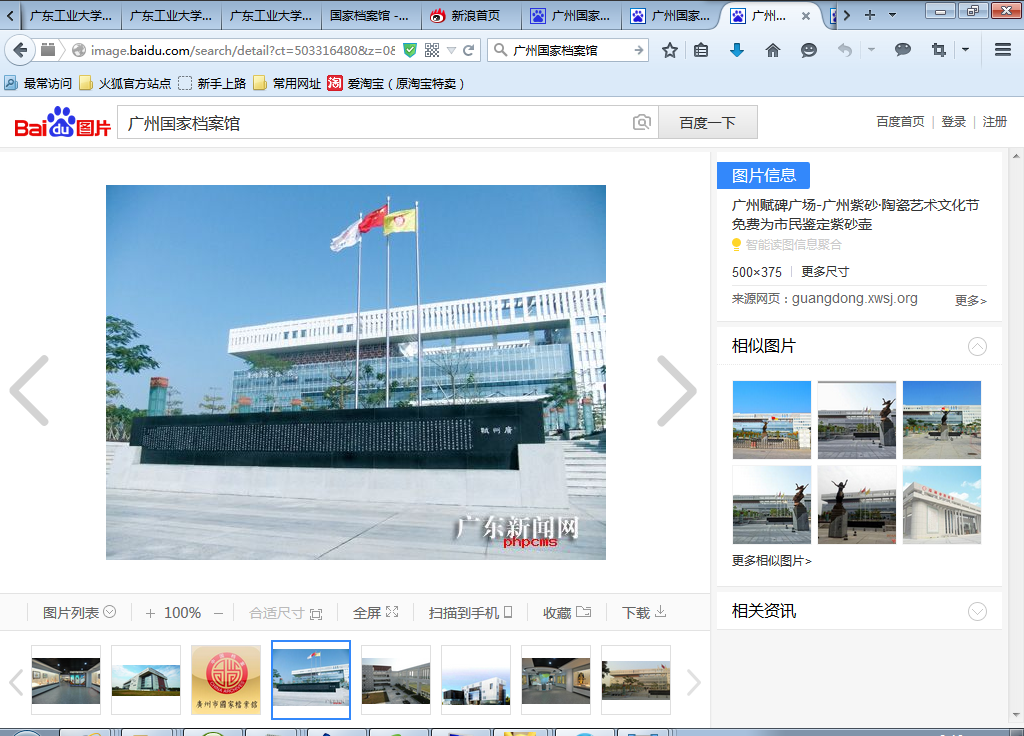Open the 更多相似图片 link
Image resolution: width=1024 pixels, height=736 pixels.
771,561
